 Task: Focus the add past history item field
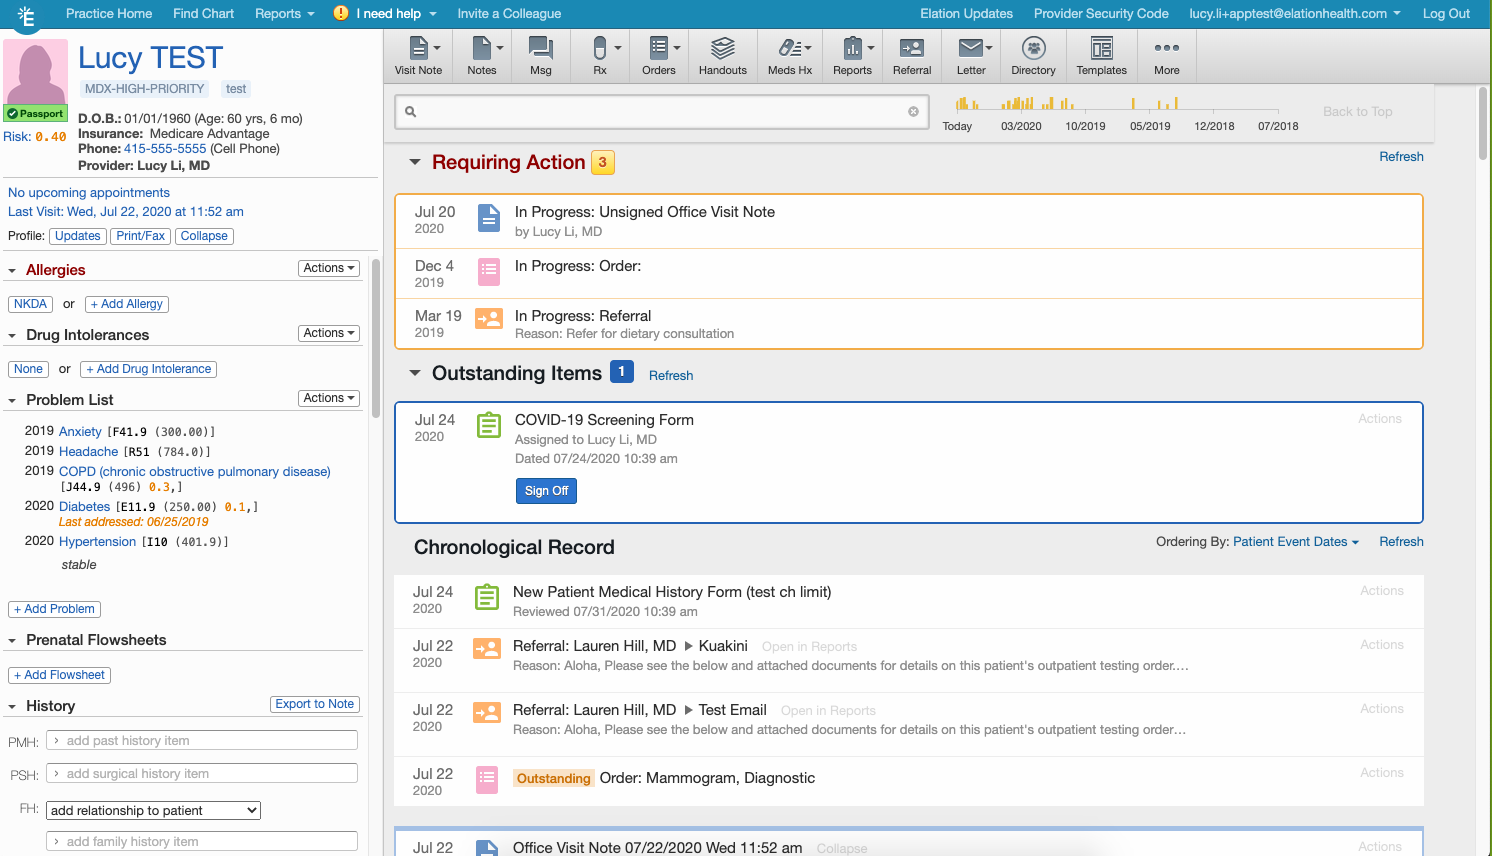pos(202,740)
